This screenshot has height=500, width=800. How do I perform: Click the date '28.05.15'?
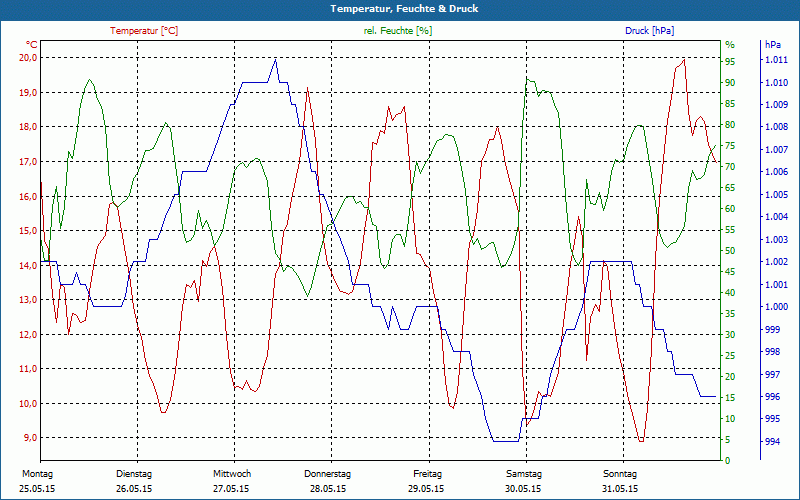tap(328, 489)
